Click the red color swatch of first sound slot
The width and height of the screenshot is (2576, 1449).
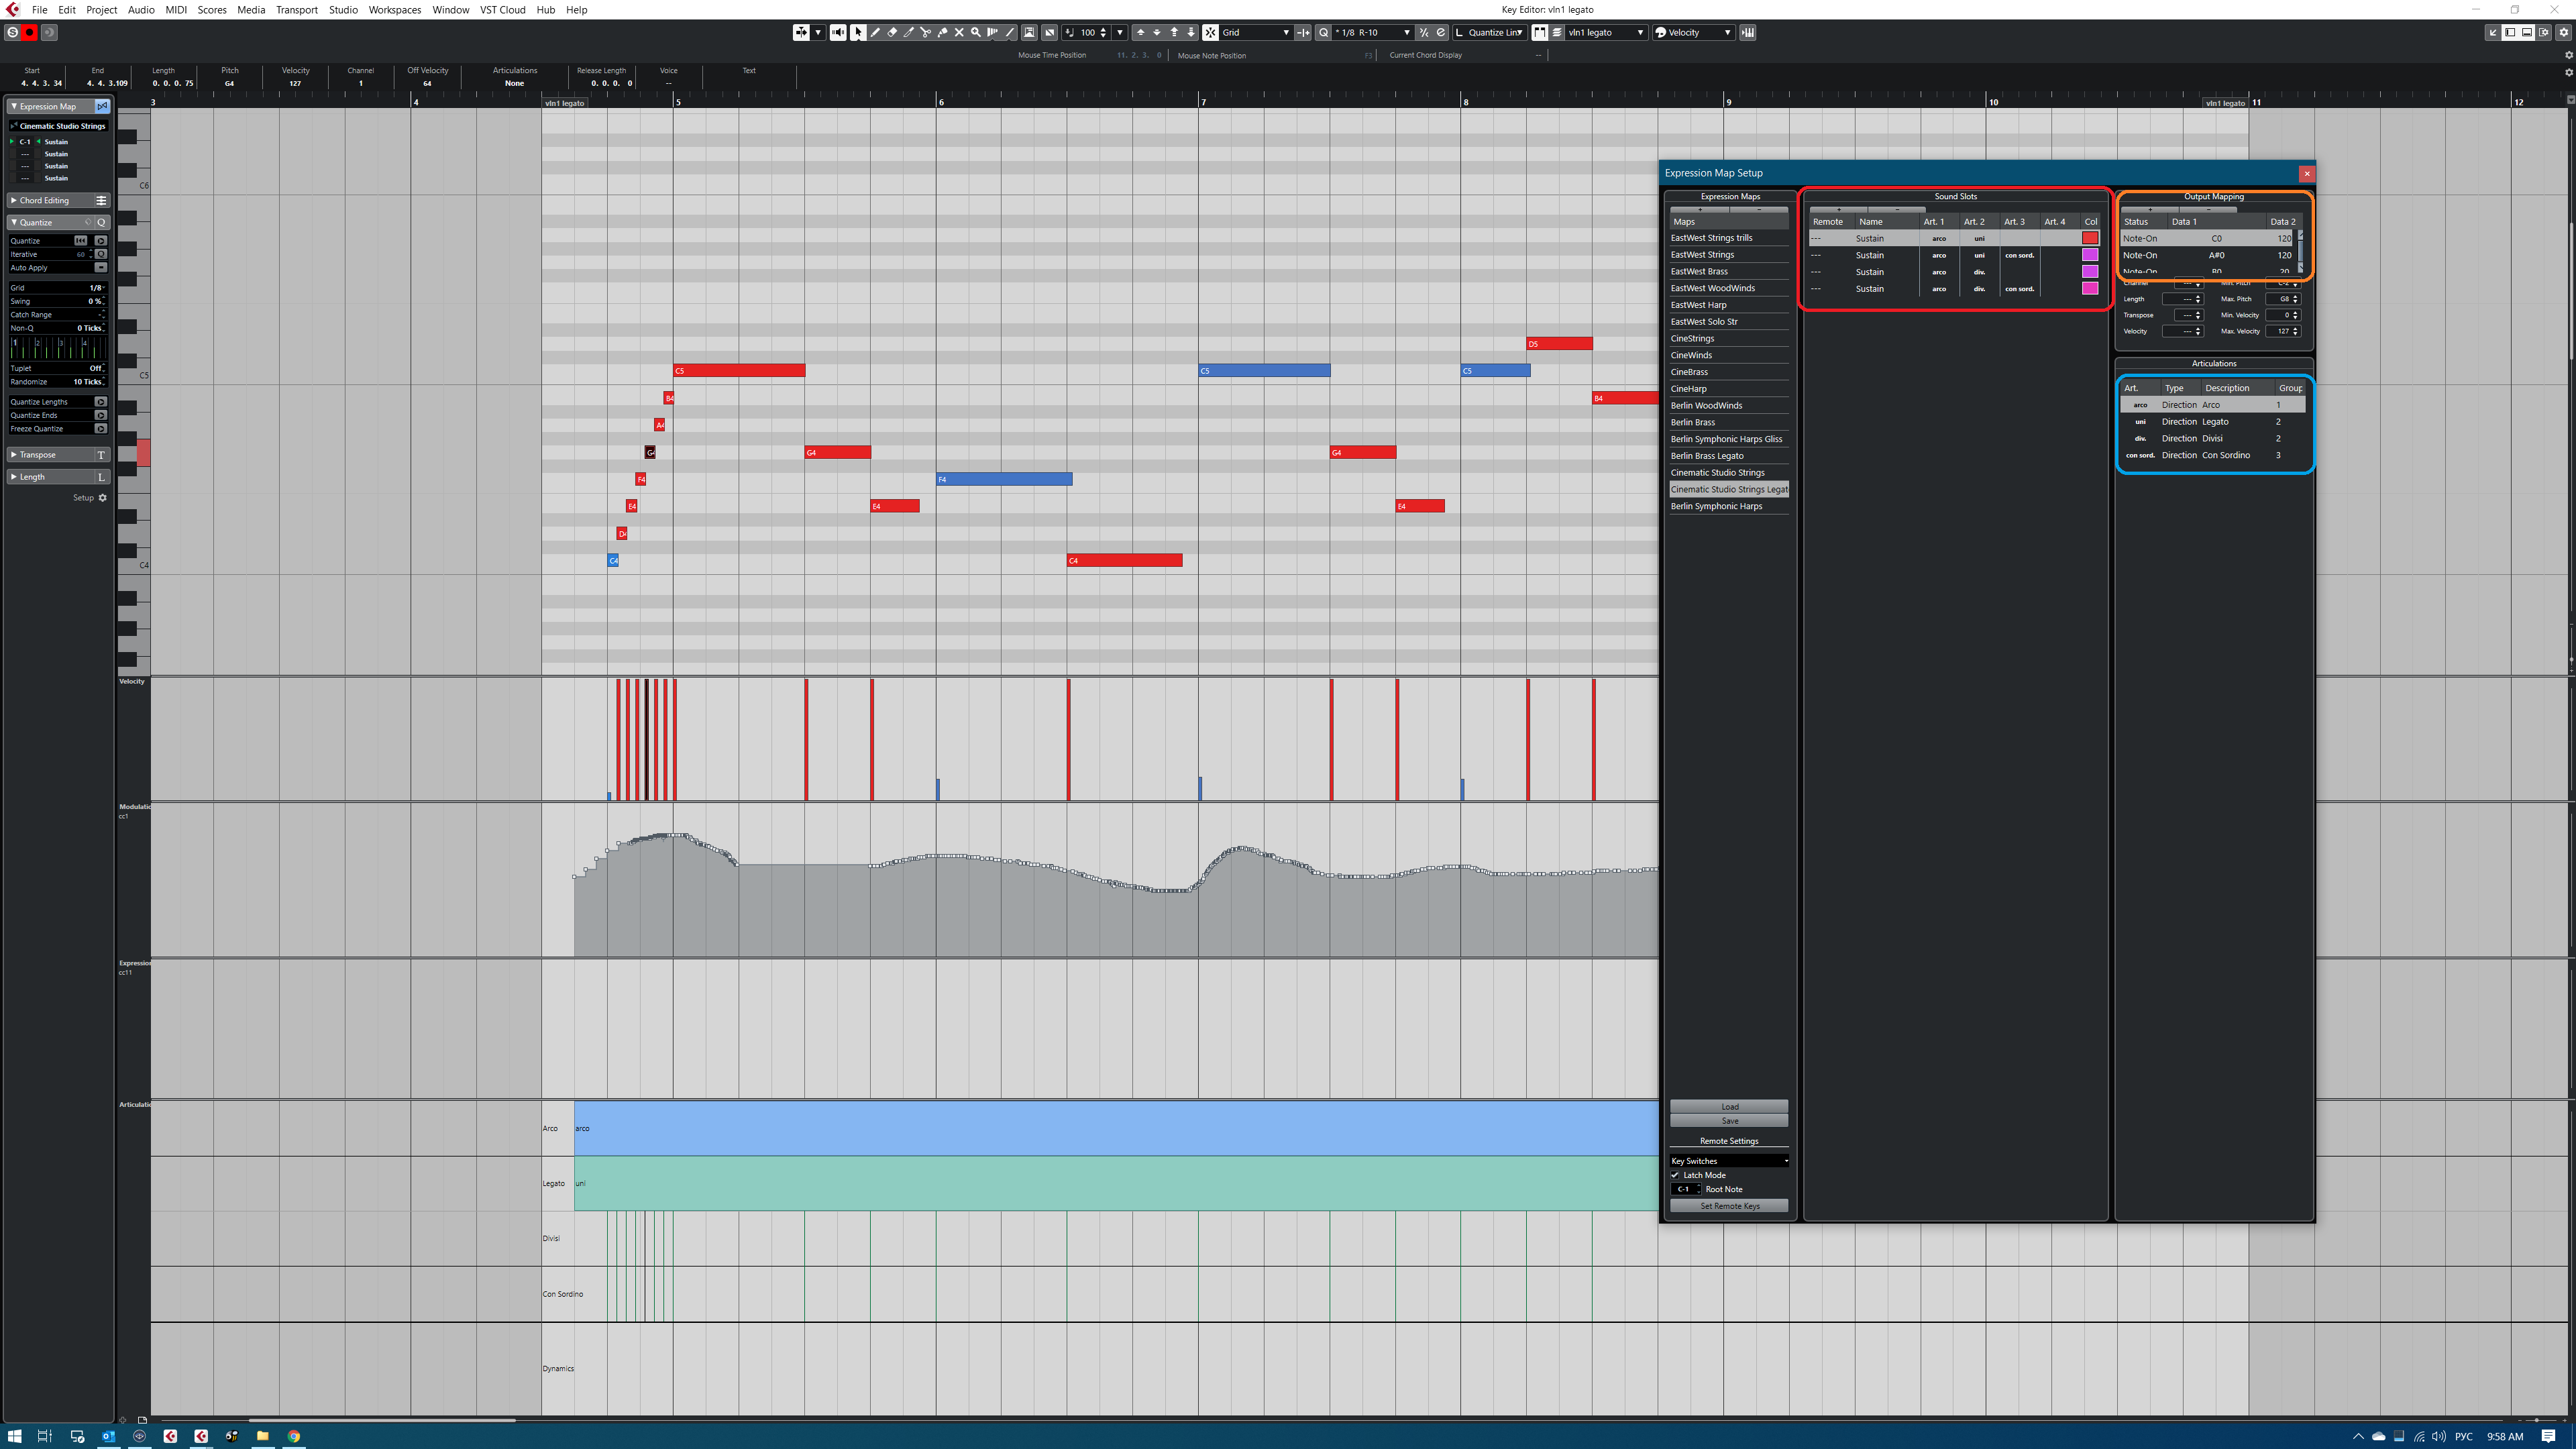(2090, 238)
